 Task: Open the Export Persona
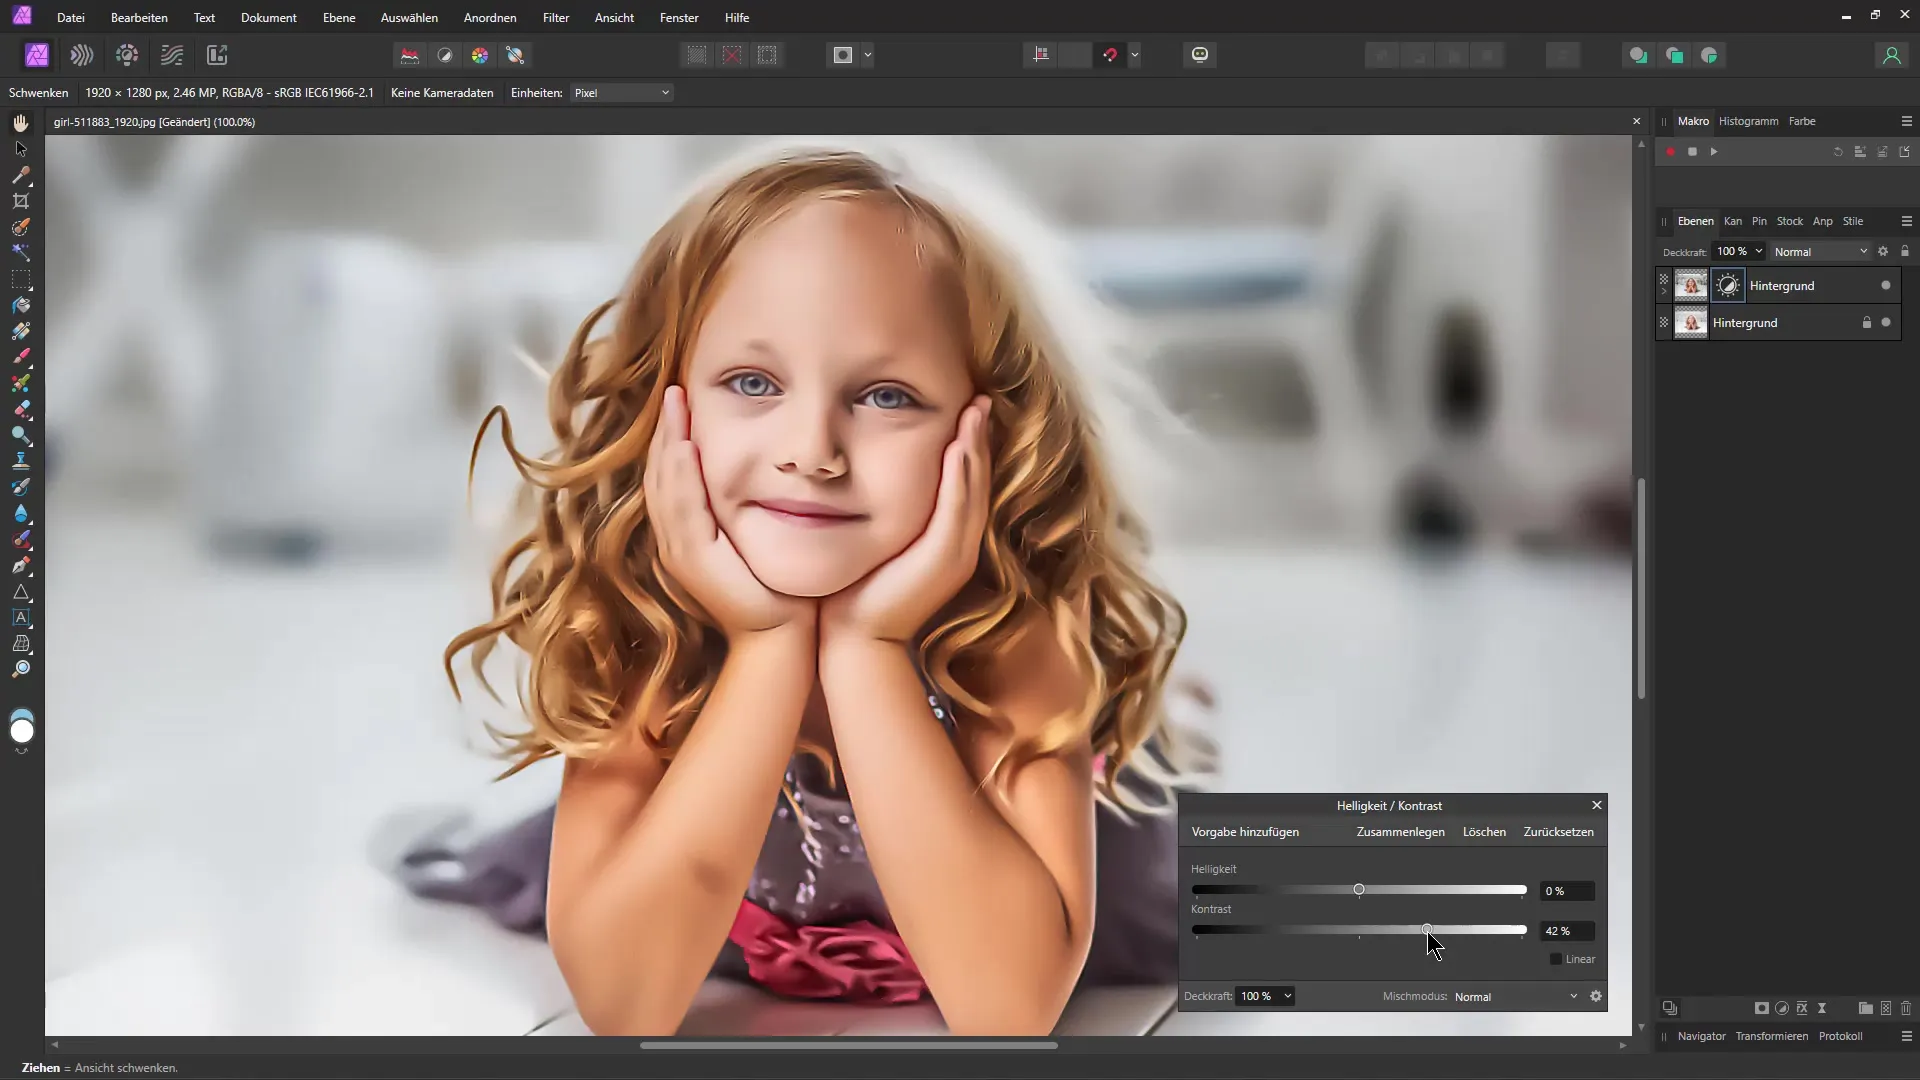pyautogui.click(x=217, y=56)
